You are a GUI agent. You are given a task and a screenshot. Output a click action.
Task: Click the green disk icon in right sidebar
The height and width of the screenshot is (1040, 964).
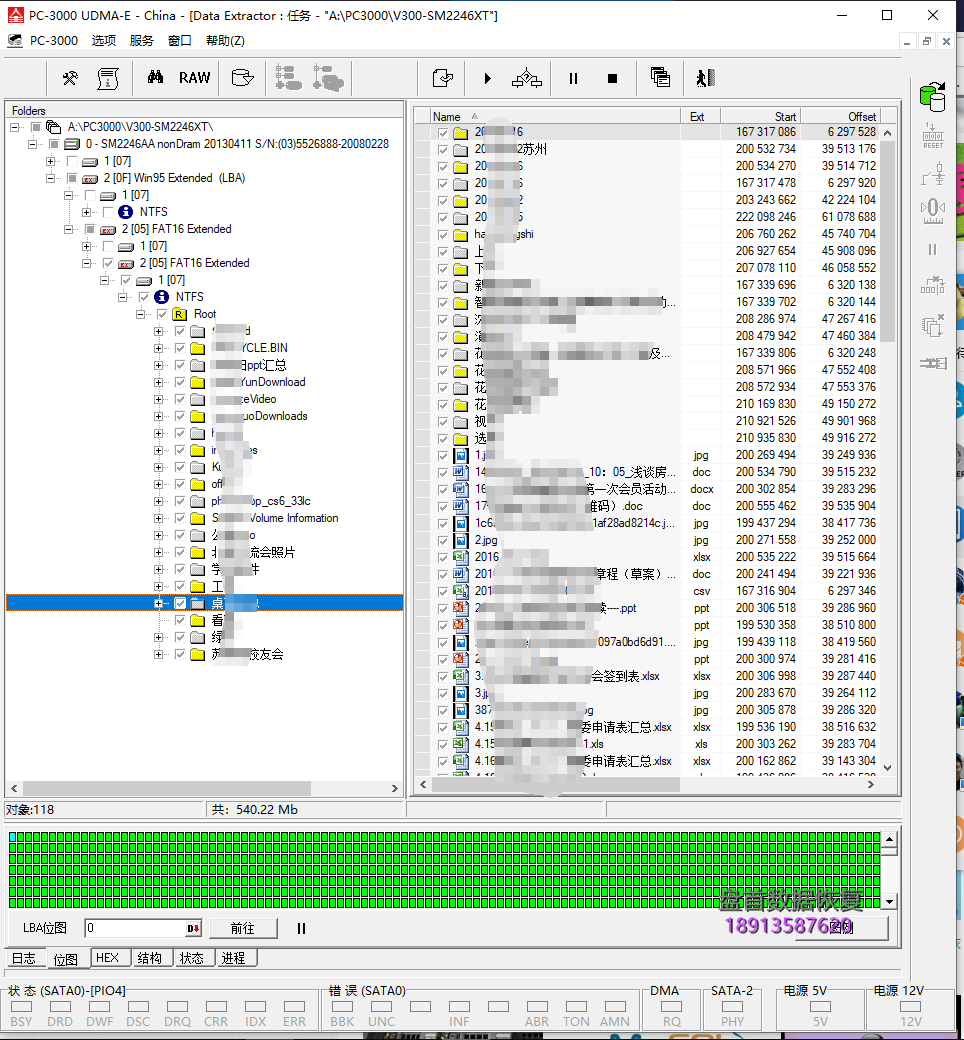click(932, 97)
